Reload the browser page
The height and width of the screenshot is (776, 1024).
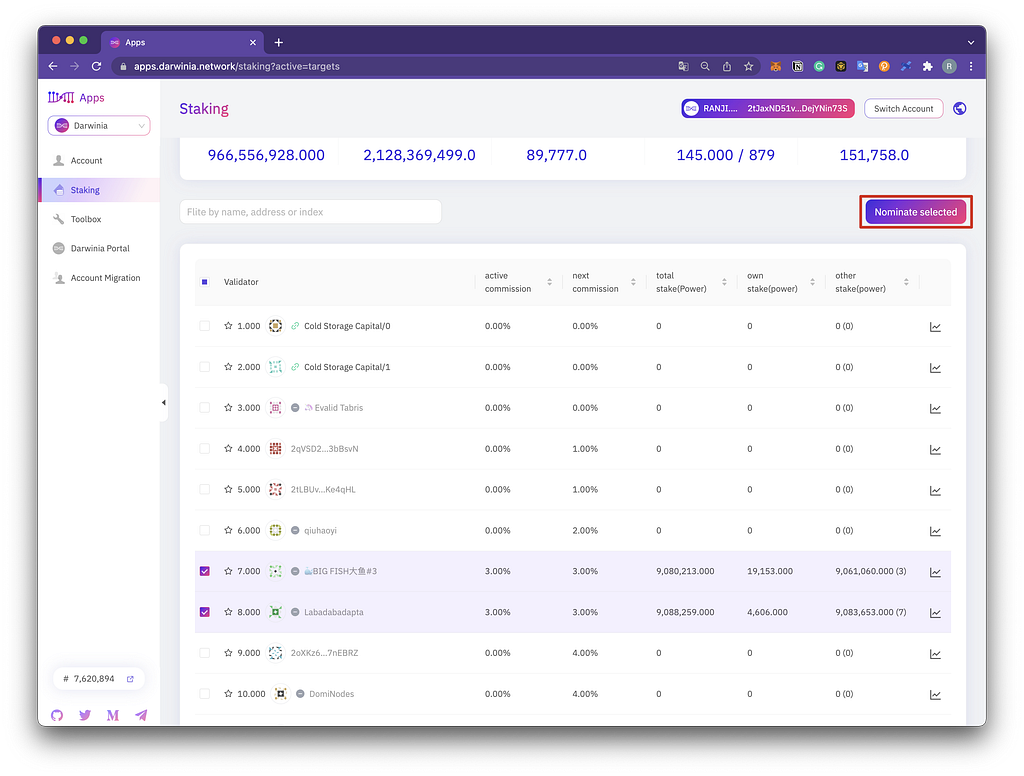(x=96, y=66)
